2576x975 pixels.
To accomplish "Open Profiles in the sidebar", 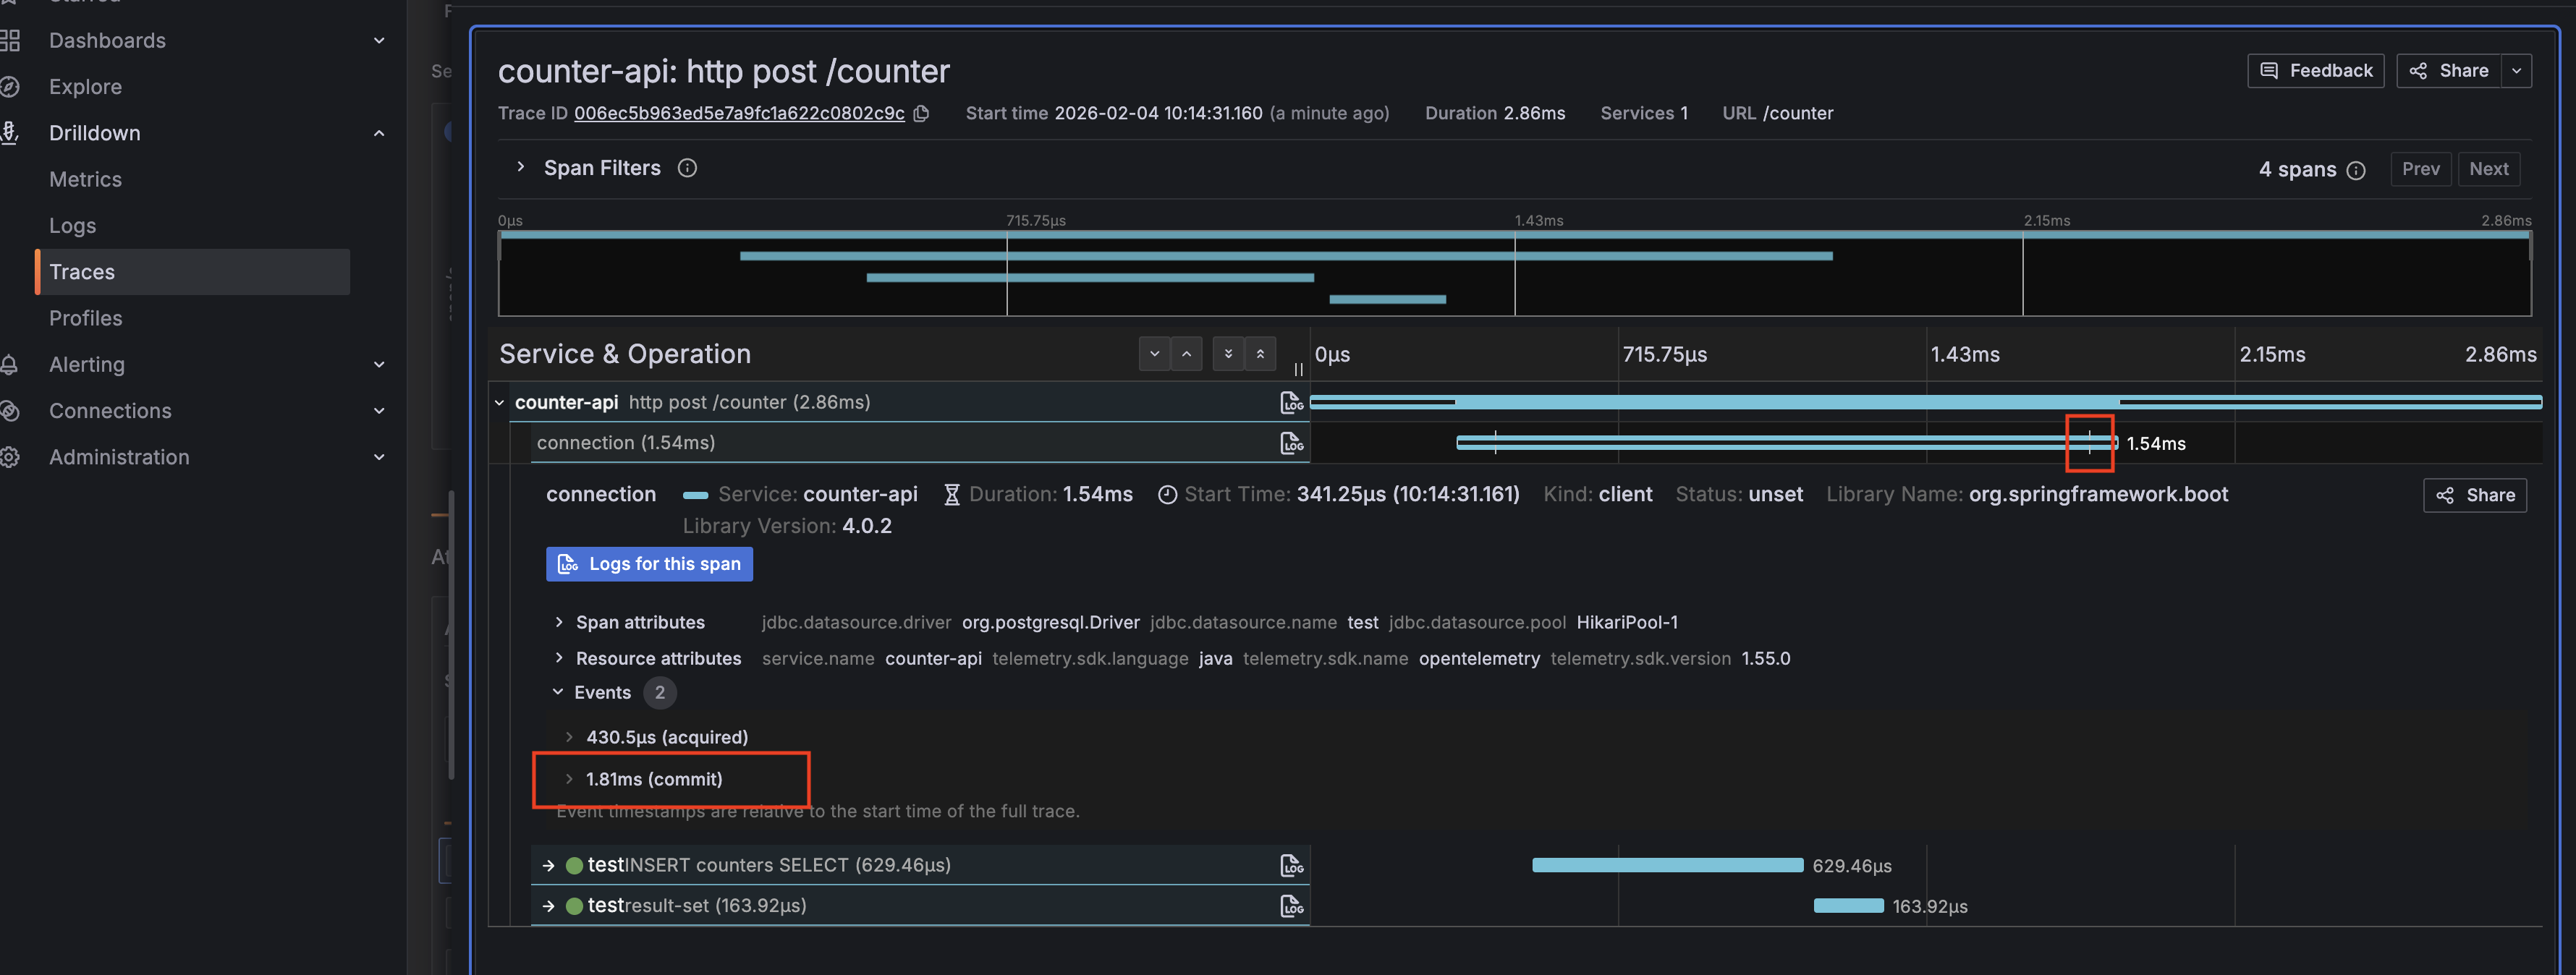I will [x=85, y=318].
